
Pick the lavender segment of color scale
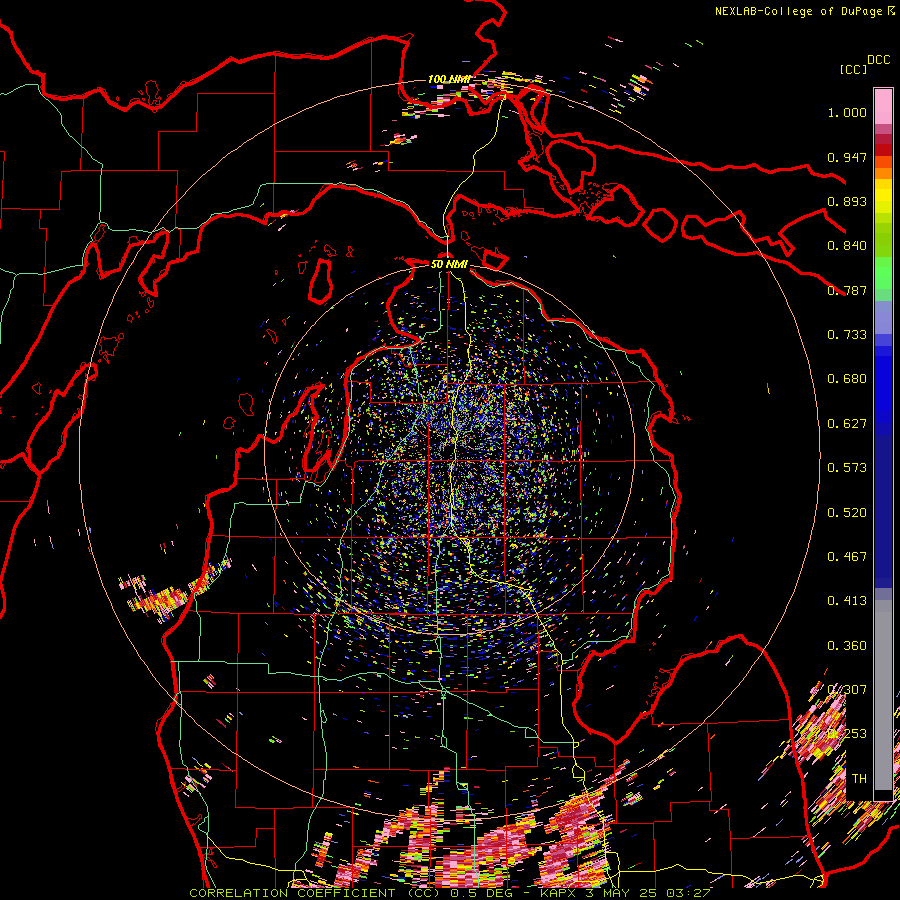click(x=883, y=317)
